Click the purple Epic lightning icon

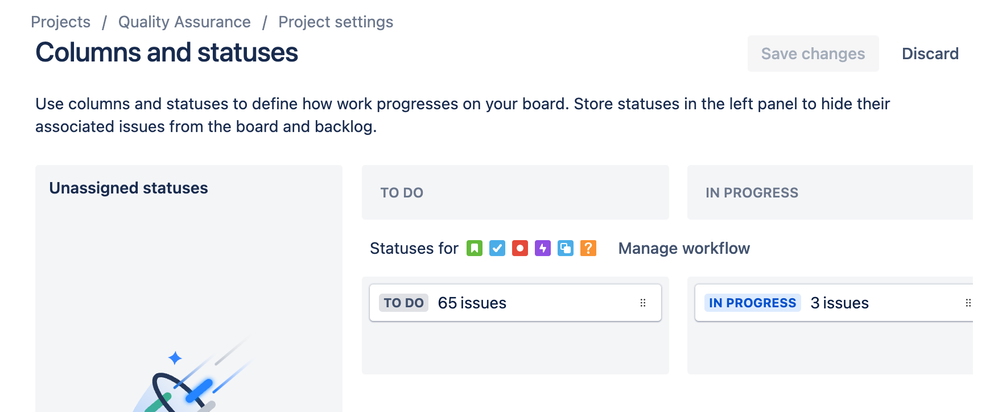543,248
